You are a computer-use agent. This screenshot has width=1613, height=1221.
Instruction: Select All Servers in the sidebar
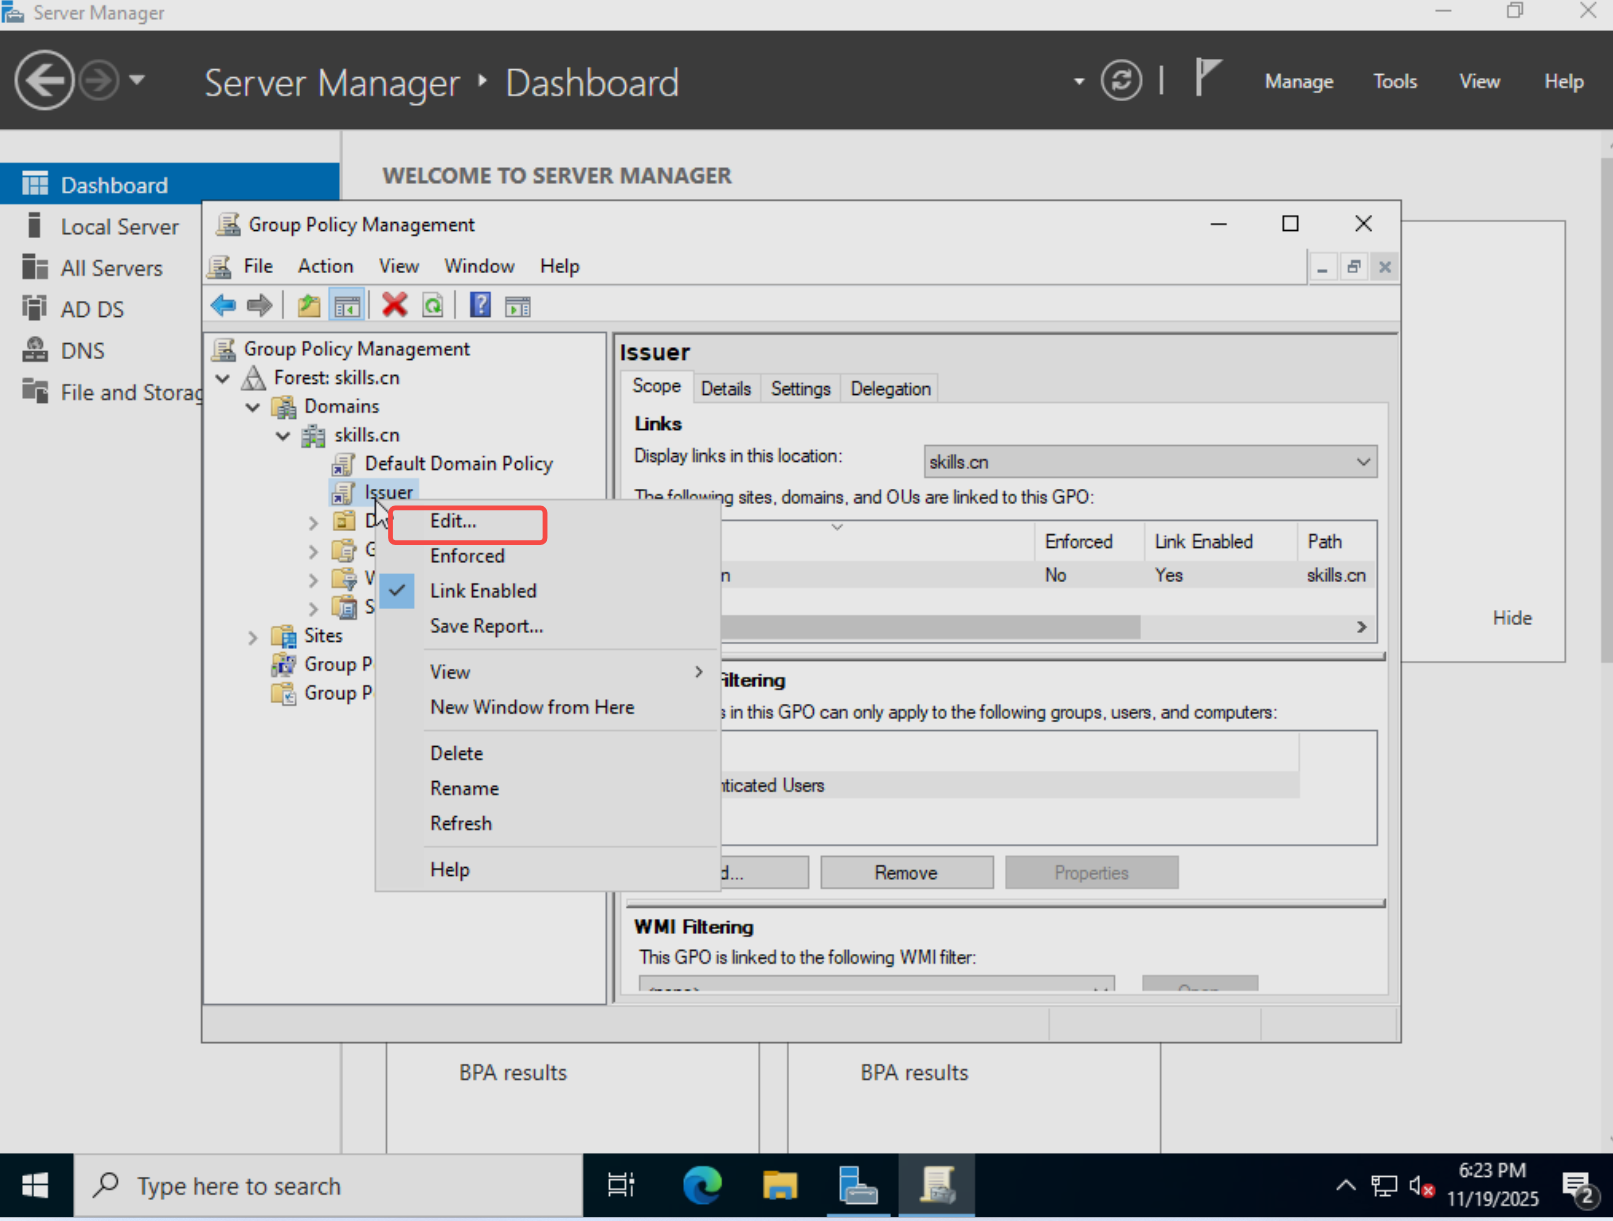pos(111,268)
